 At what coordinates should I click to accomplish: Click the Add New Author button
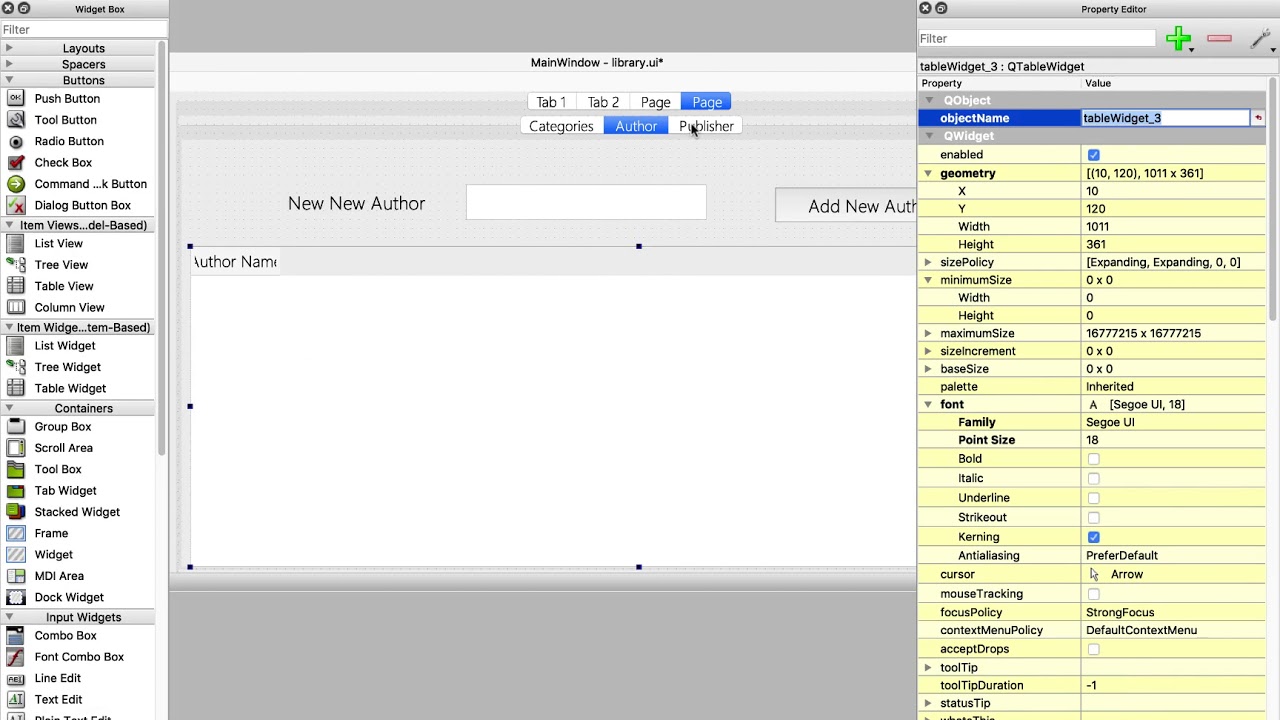[846, 205]
